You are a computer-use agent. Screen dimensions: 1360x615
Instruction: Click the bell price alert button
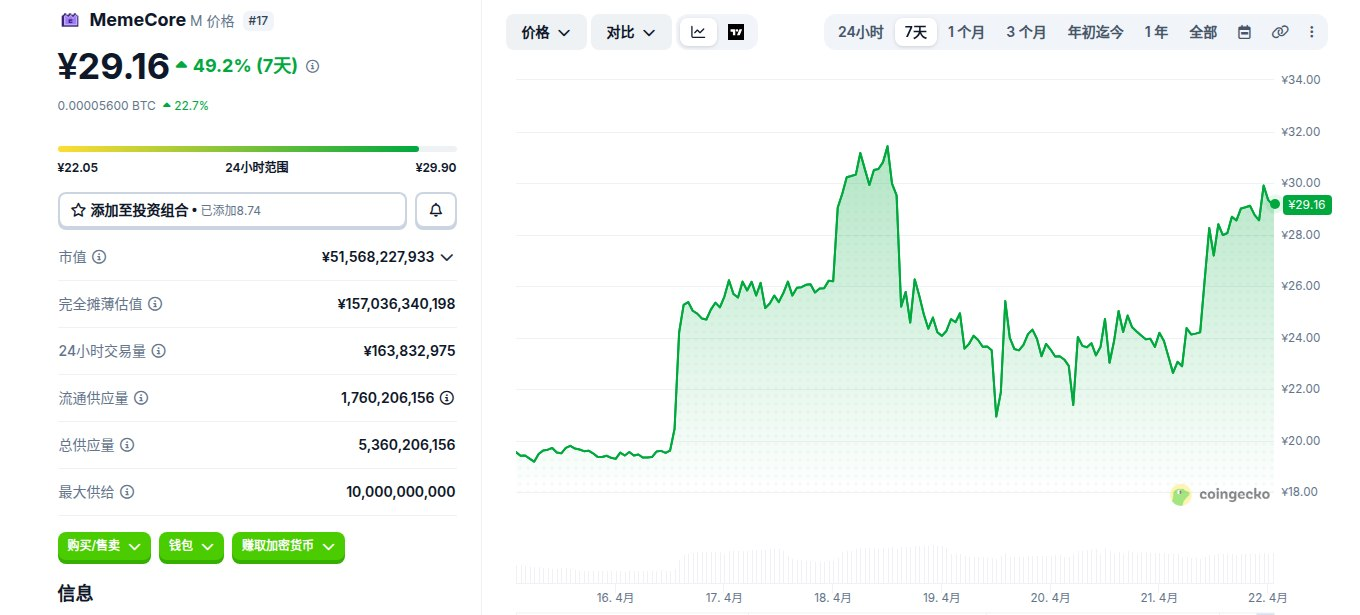point(436,211)
